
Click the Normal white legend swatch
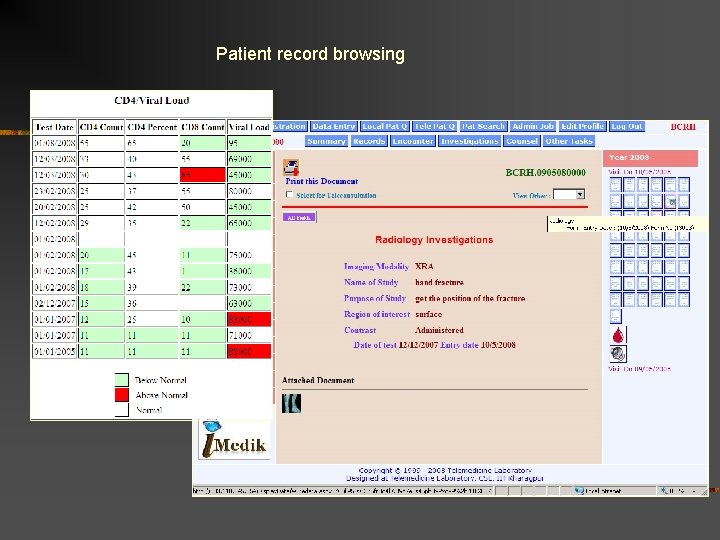[x=122, y=410]
